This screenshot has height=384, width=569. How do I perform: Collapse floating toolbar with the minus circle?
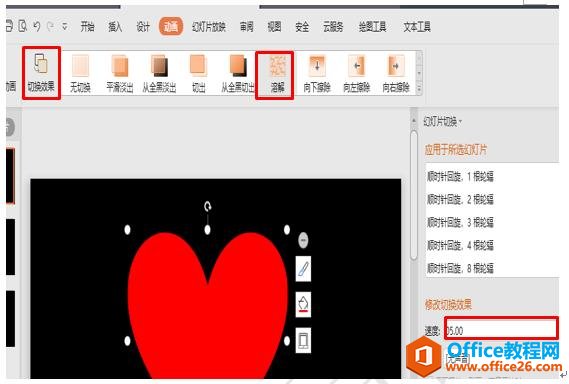303,240
